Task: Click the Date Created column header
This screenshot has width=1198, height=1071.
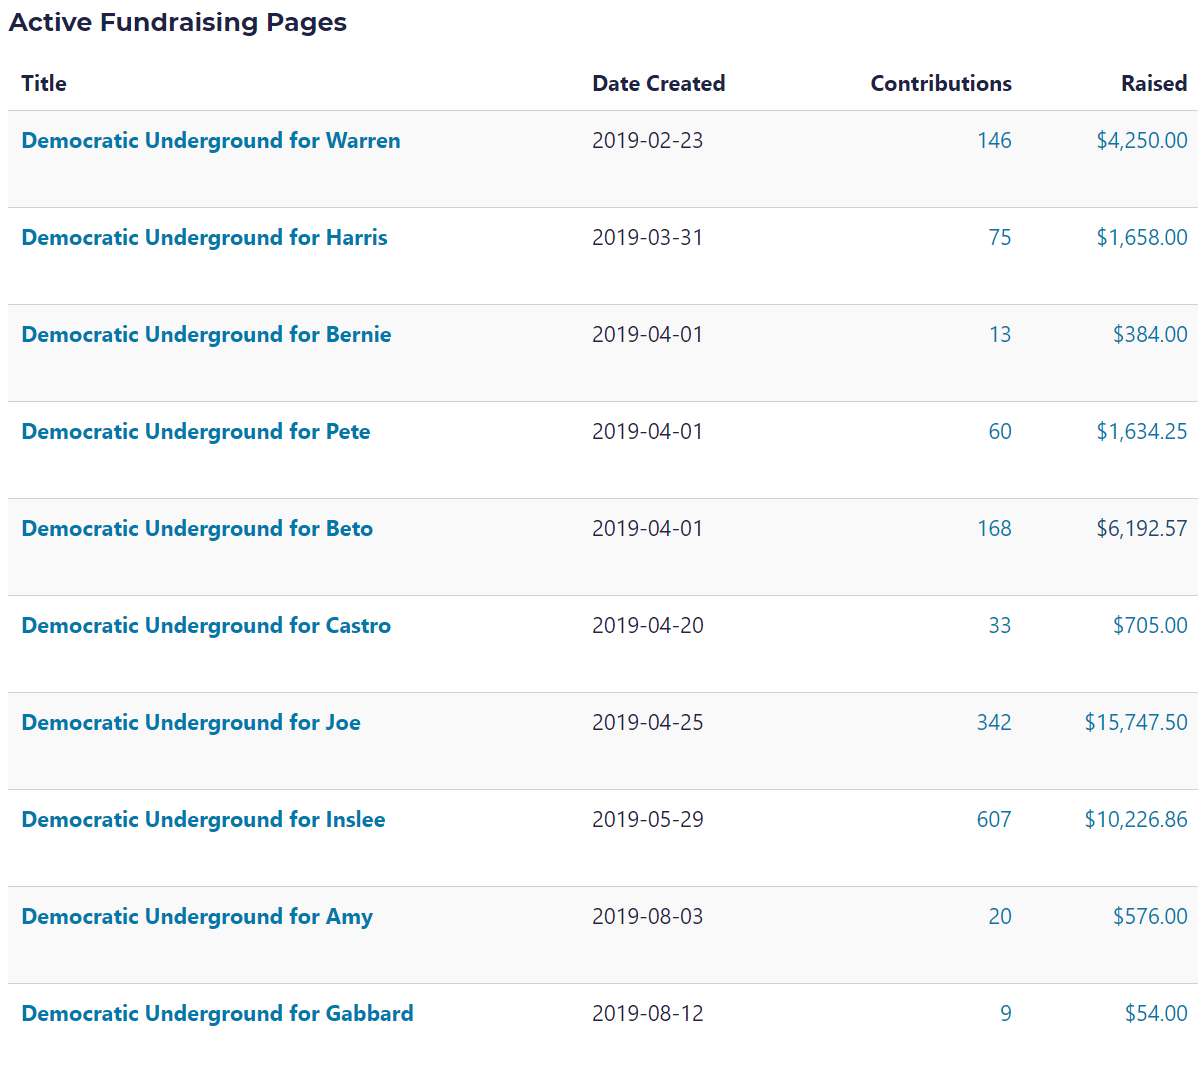Action: tap(658, 84)
